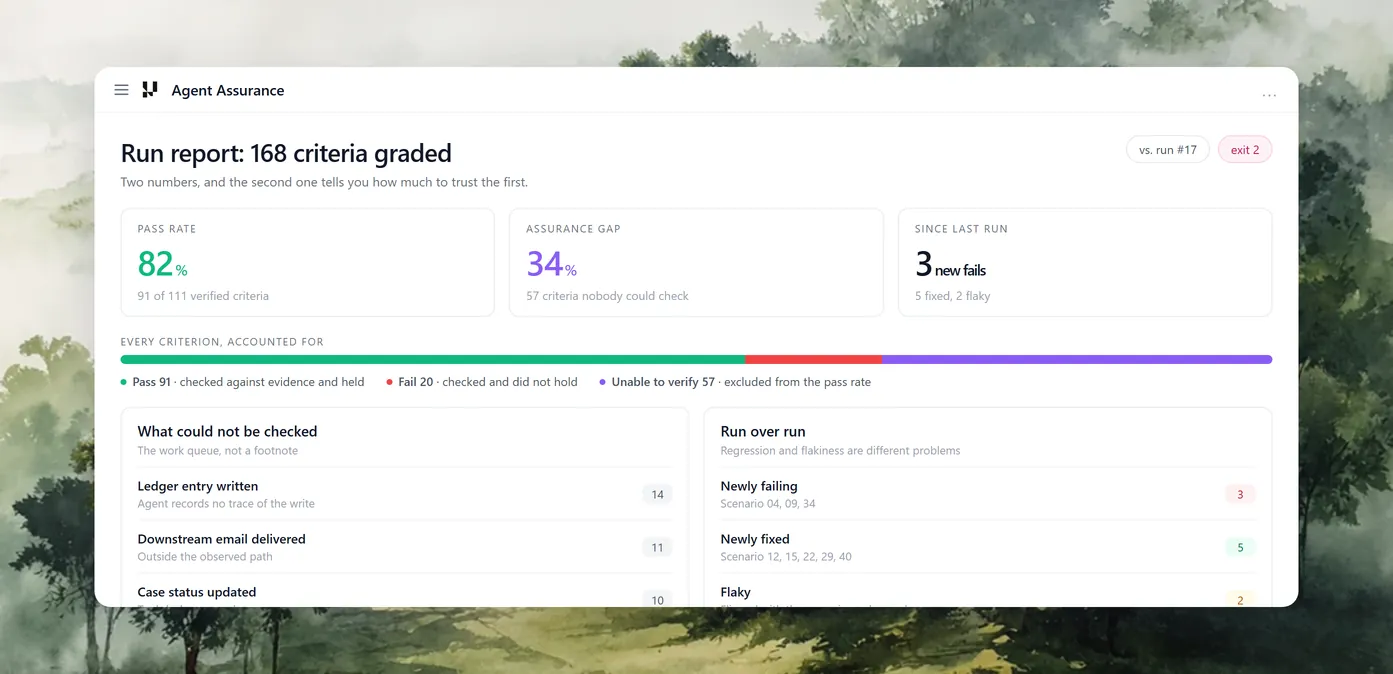Click the '34%' assurance gap value
1393x674 pixels.
[551, 264]
